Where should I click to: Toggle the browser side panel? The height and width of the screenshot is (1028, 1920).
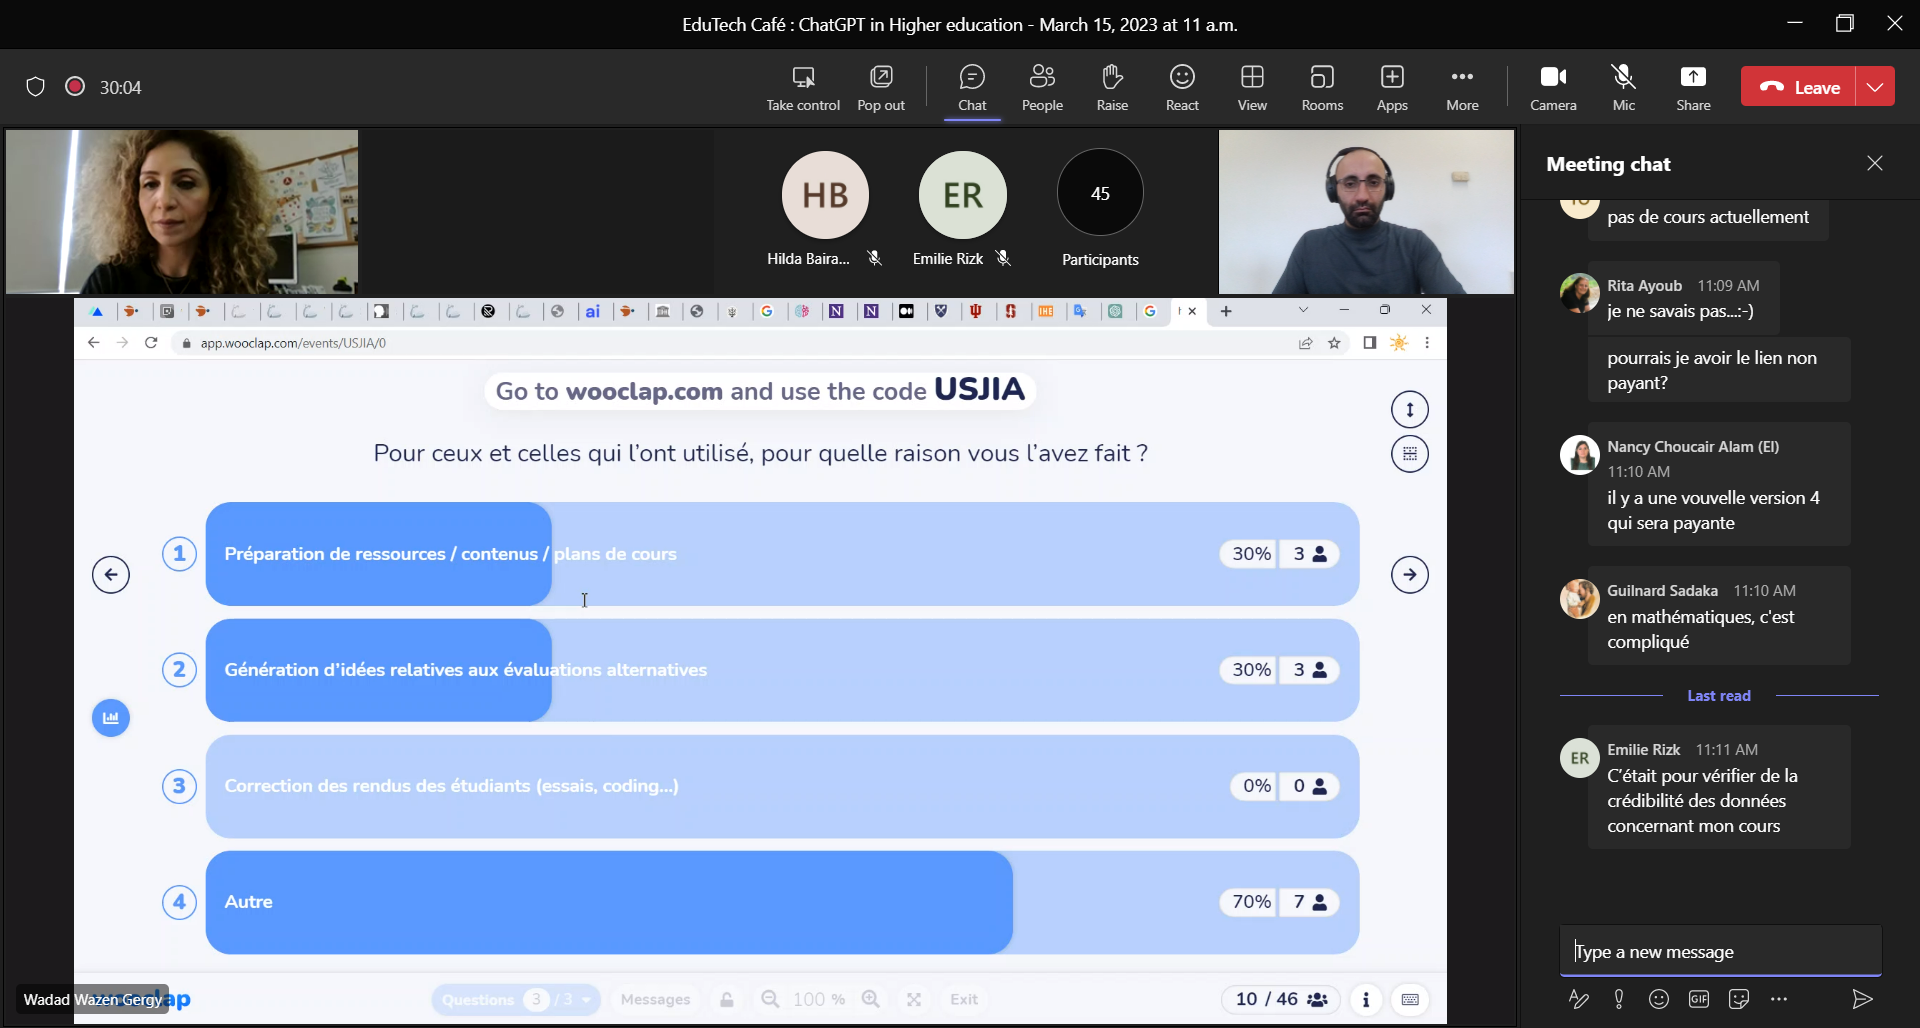click(1370, 343)
